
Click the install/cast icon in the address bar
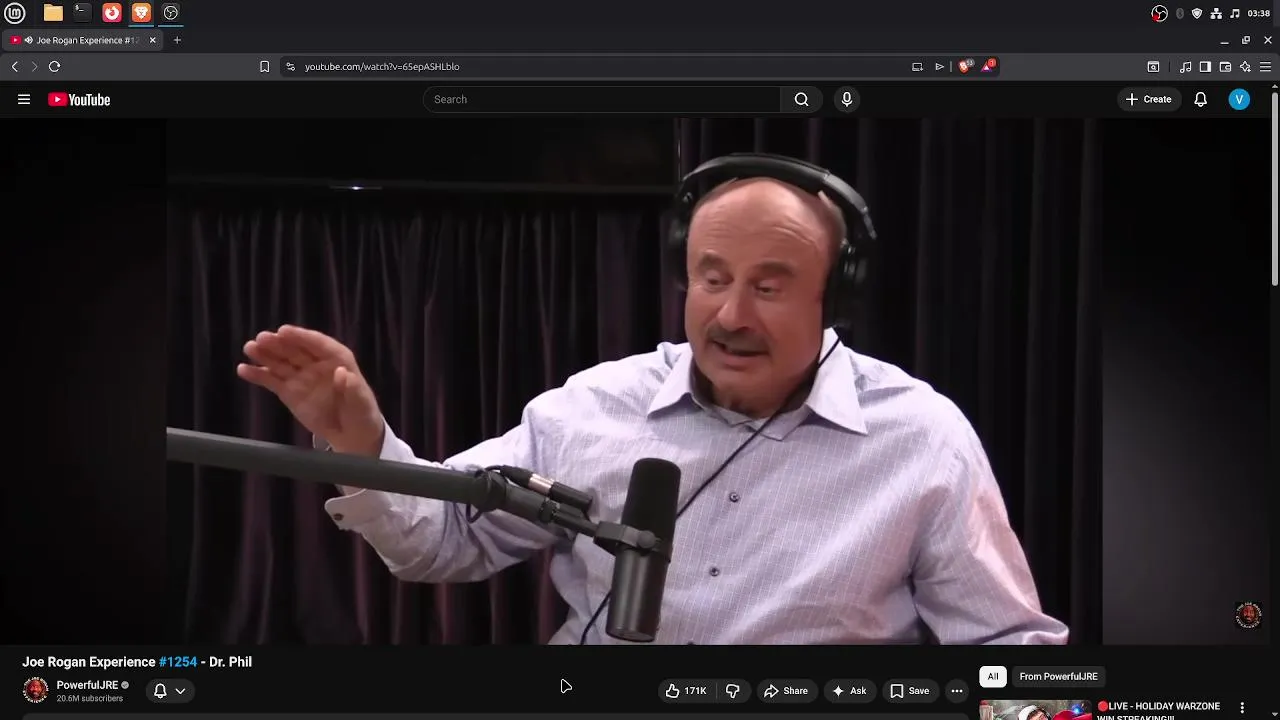(x=917, y=66)
